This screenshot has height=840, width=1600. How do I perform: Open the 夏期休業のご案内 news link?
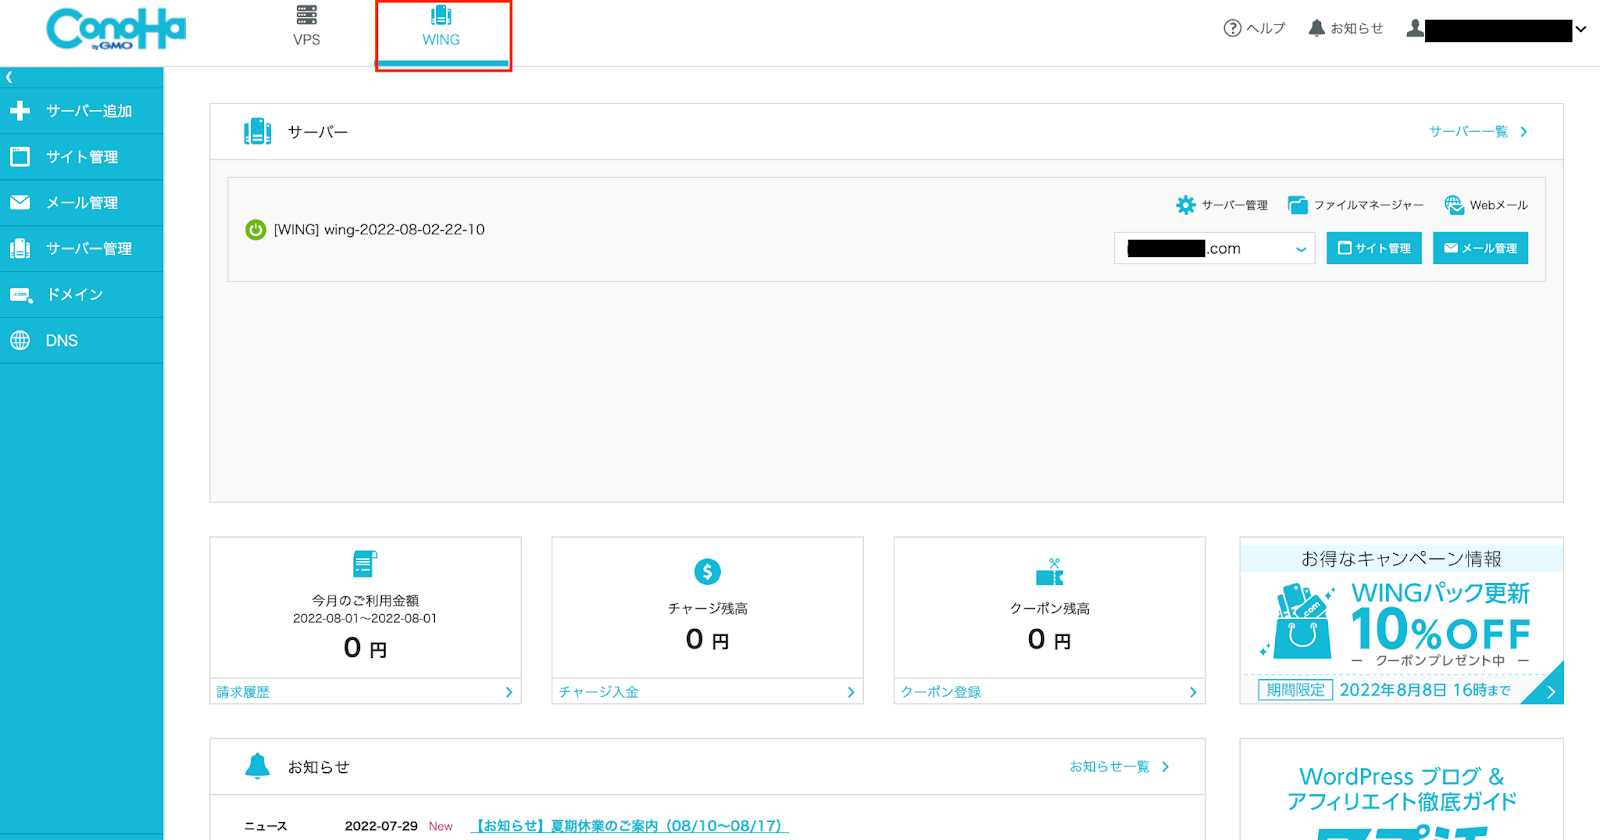tap(629, 826)
